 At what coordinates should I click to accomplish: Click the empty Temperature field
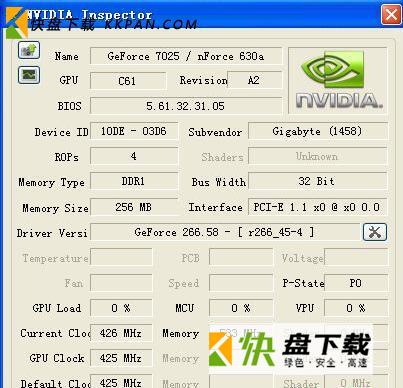[121, 257]
